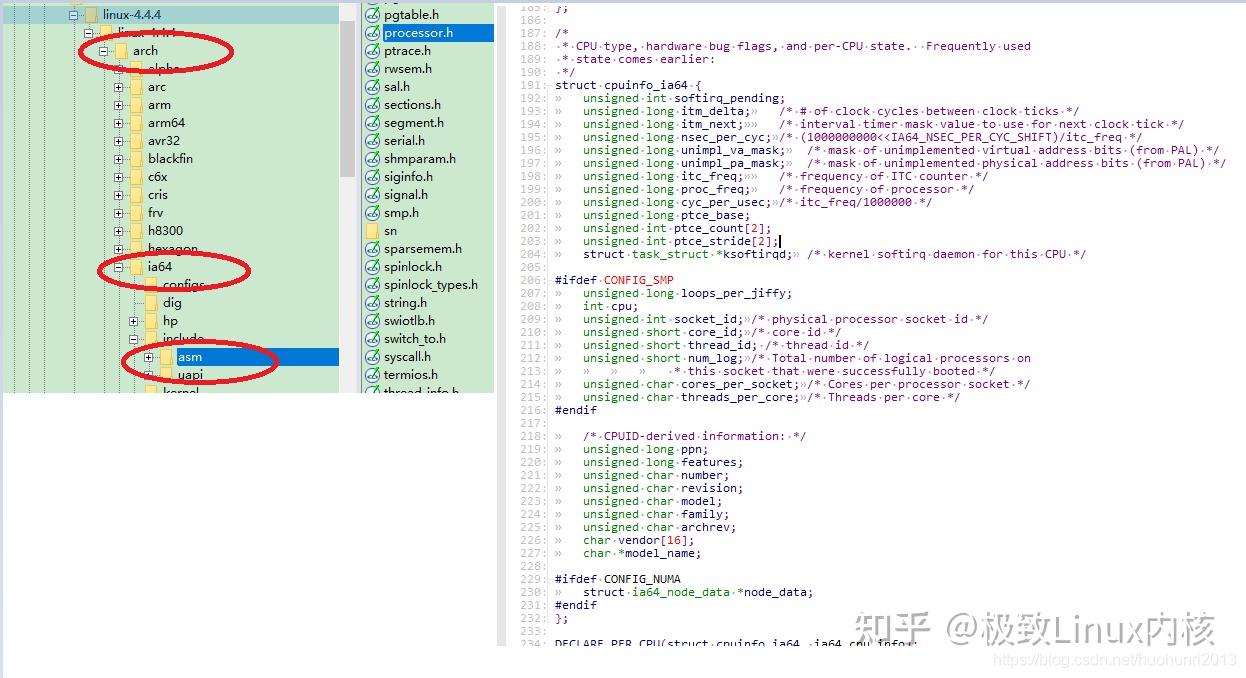Click line number 191 in the code editor

[x=531, y=85]
